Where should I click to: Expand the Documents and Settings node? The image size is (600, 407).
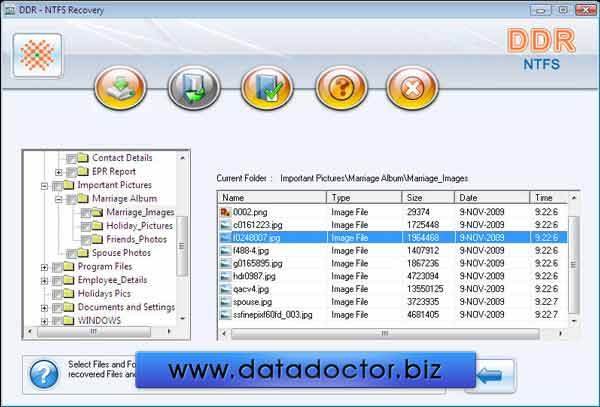tap(44, 308)
